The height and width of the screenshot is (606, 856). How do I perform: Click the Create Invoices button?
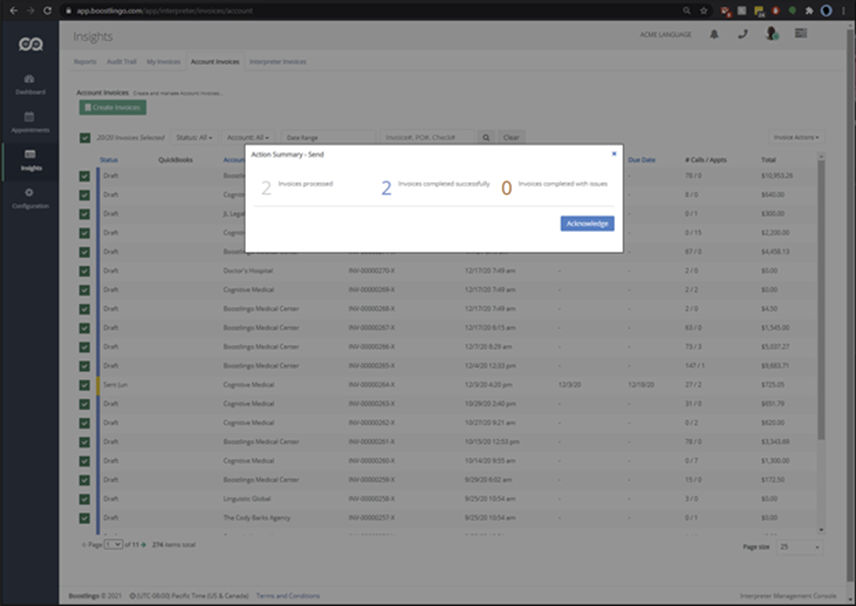tap(112, 107)
